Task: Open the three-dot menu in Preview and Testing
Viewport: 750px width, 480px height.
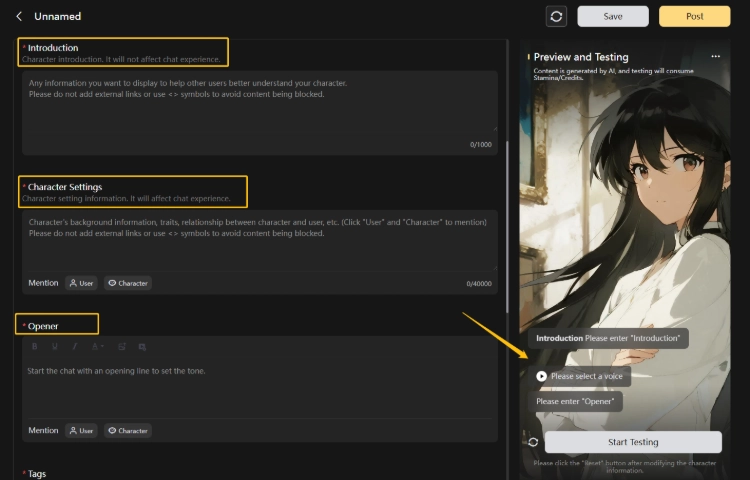Action: click(715, 56)
